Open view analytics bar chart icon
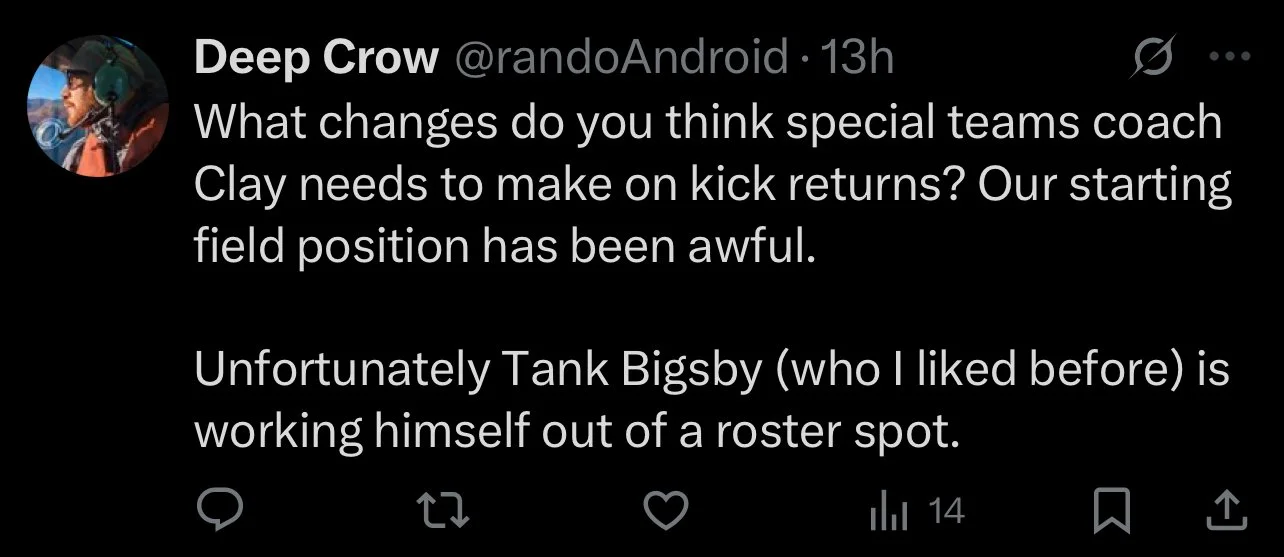1284x557 pixels. click(887, 513)
